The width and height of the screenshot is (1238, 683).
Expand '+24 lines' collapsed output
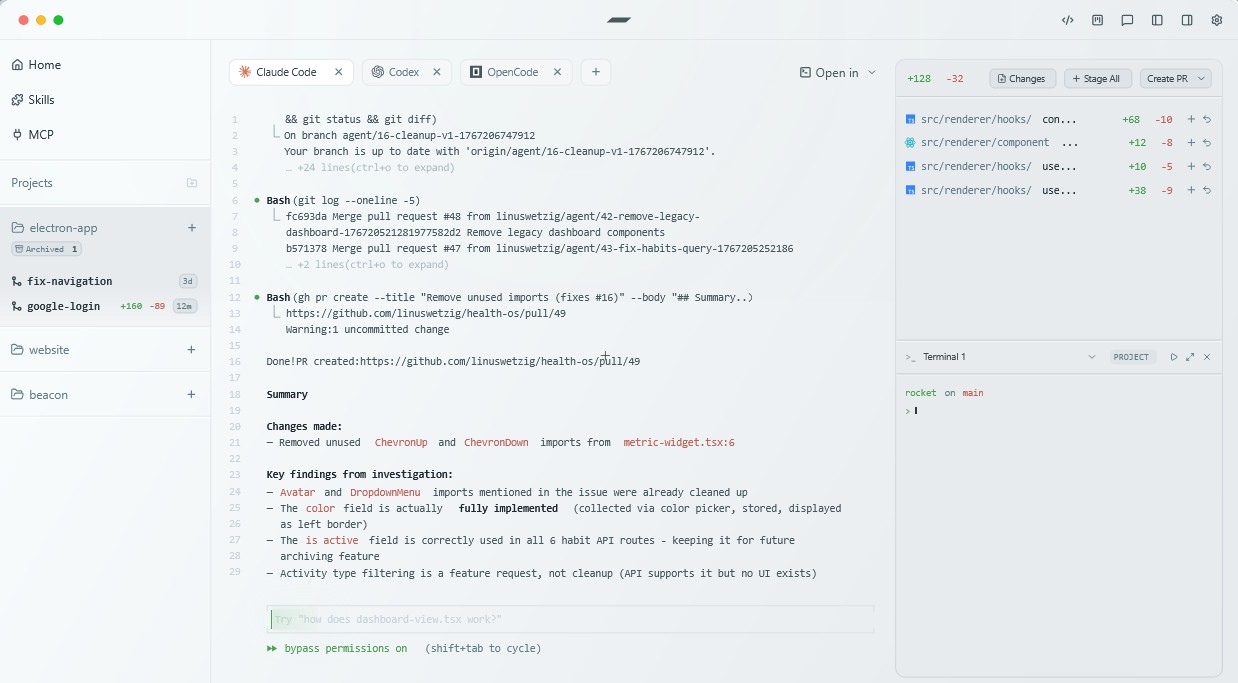point(369,168)
